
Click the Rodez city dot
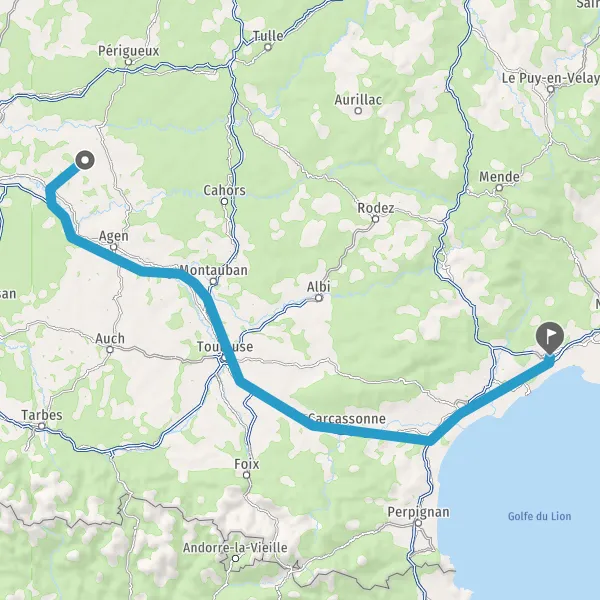click(x=376, y=219)
